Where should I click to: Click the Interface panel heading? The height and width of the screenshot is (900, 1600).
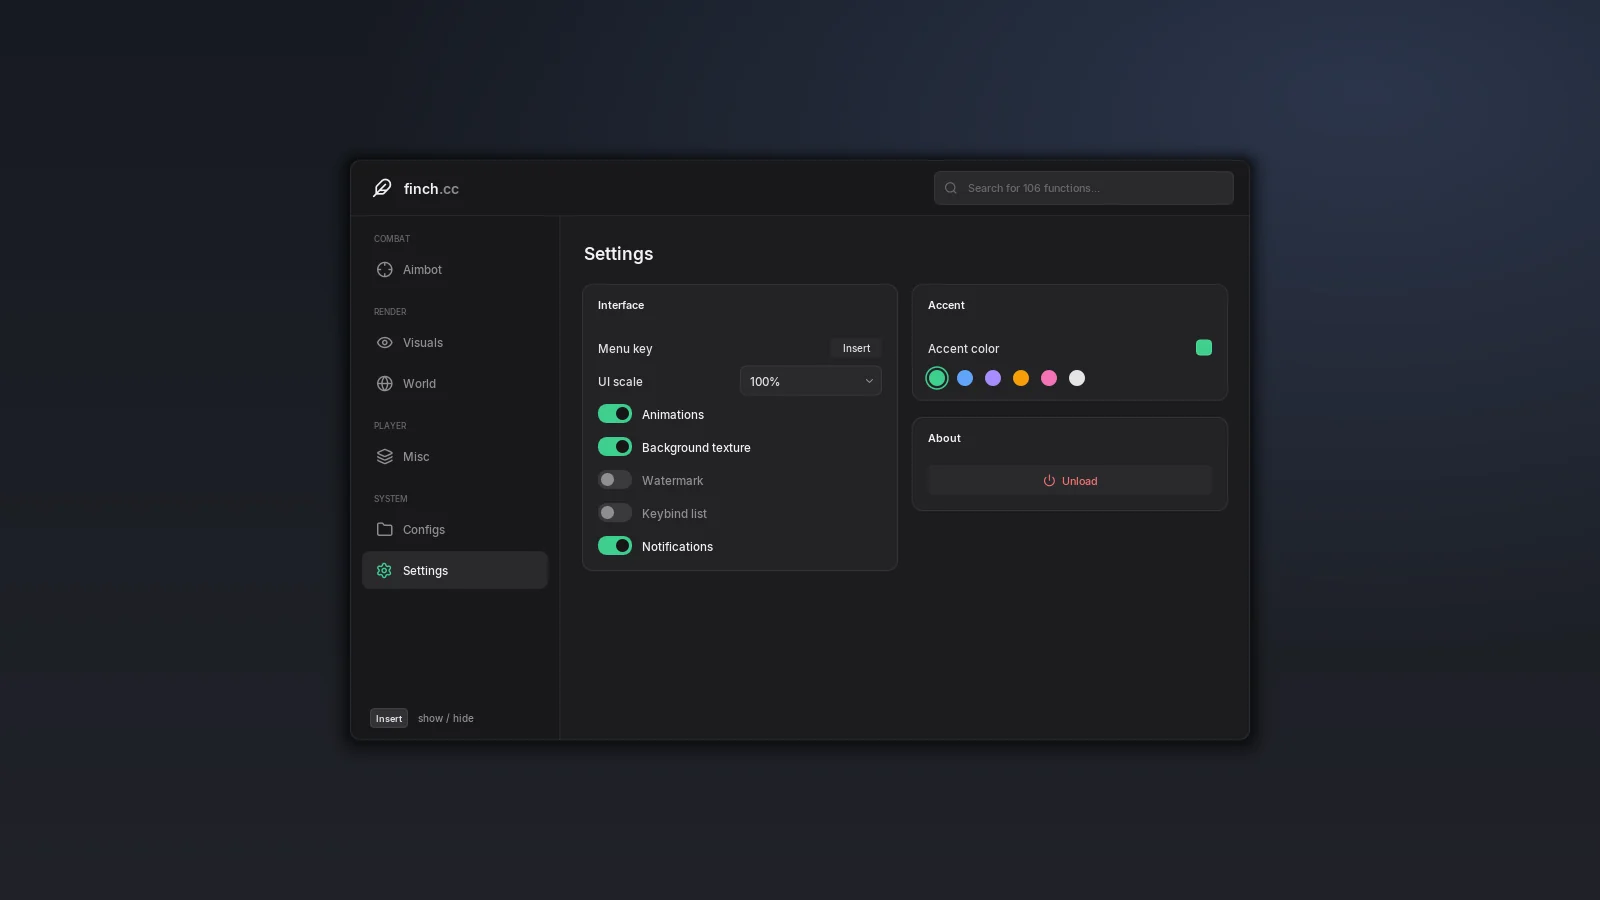(x=621, y=305)
